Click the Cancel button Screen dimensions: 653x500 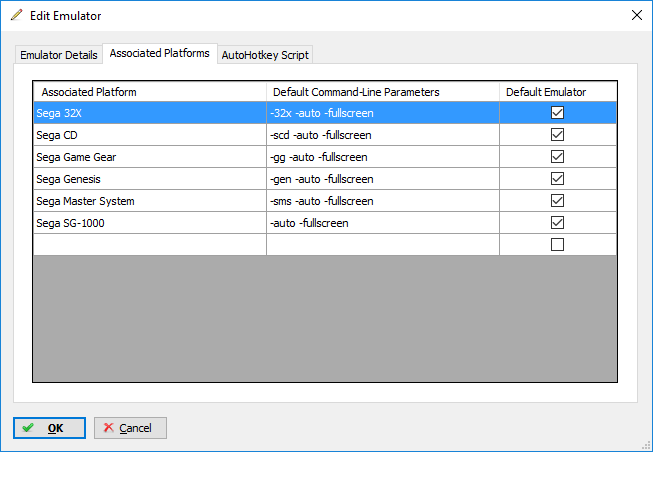coord(130,428)
